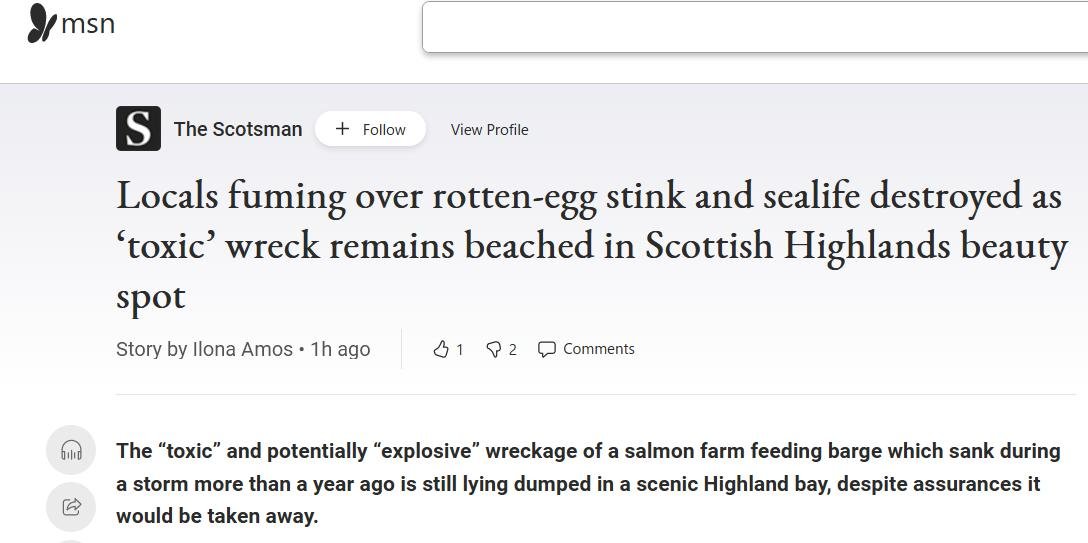Click into the MSN search box

755,27
